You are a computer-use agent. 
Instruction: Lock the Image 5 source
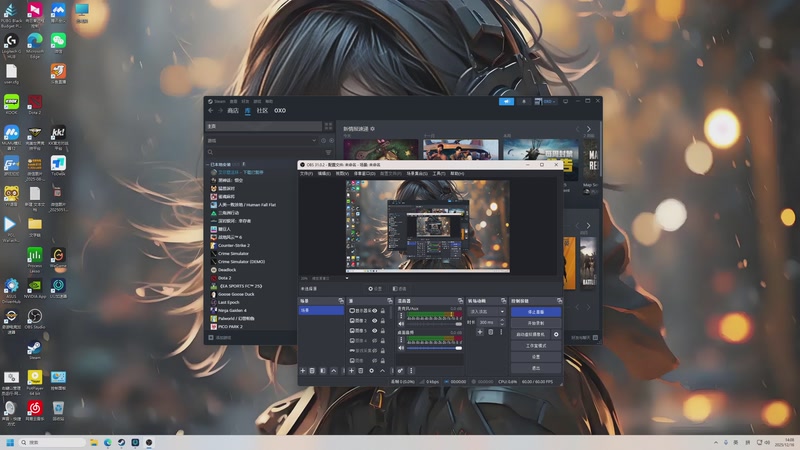383,331
